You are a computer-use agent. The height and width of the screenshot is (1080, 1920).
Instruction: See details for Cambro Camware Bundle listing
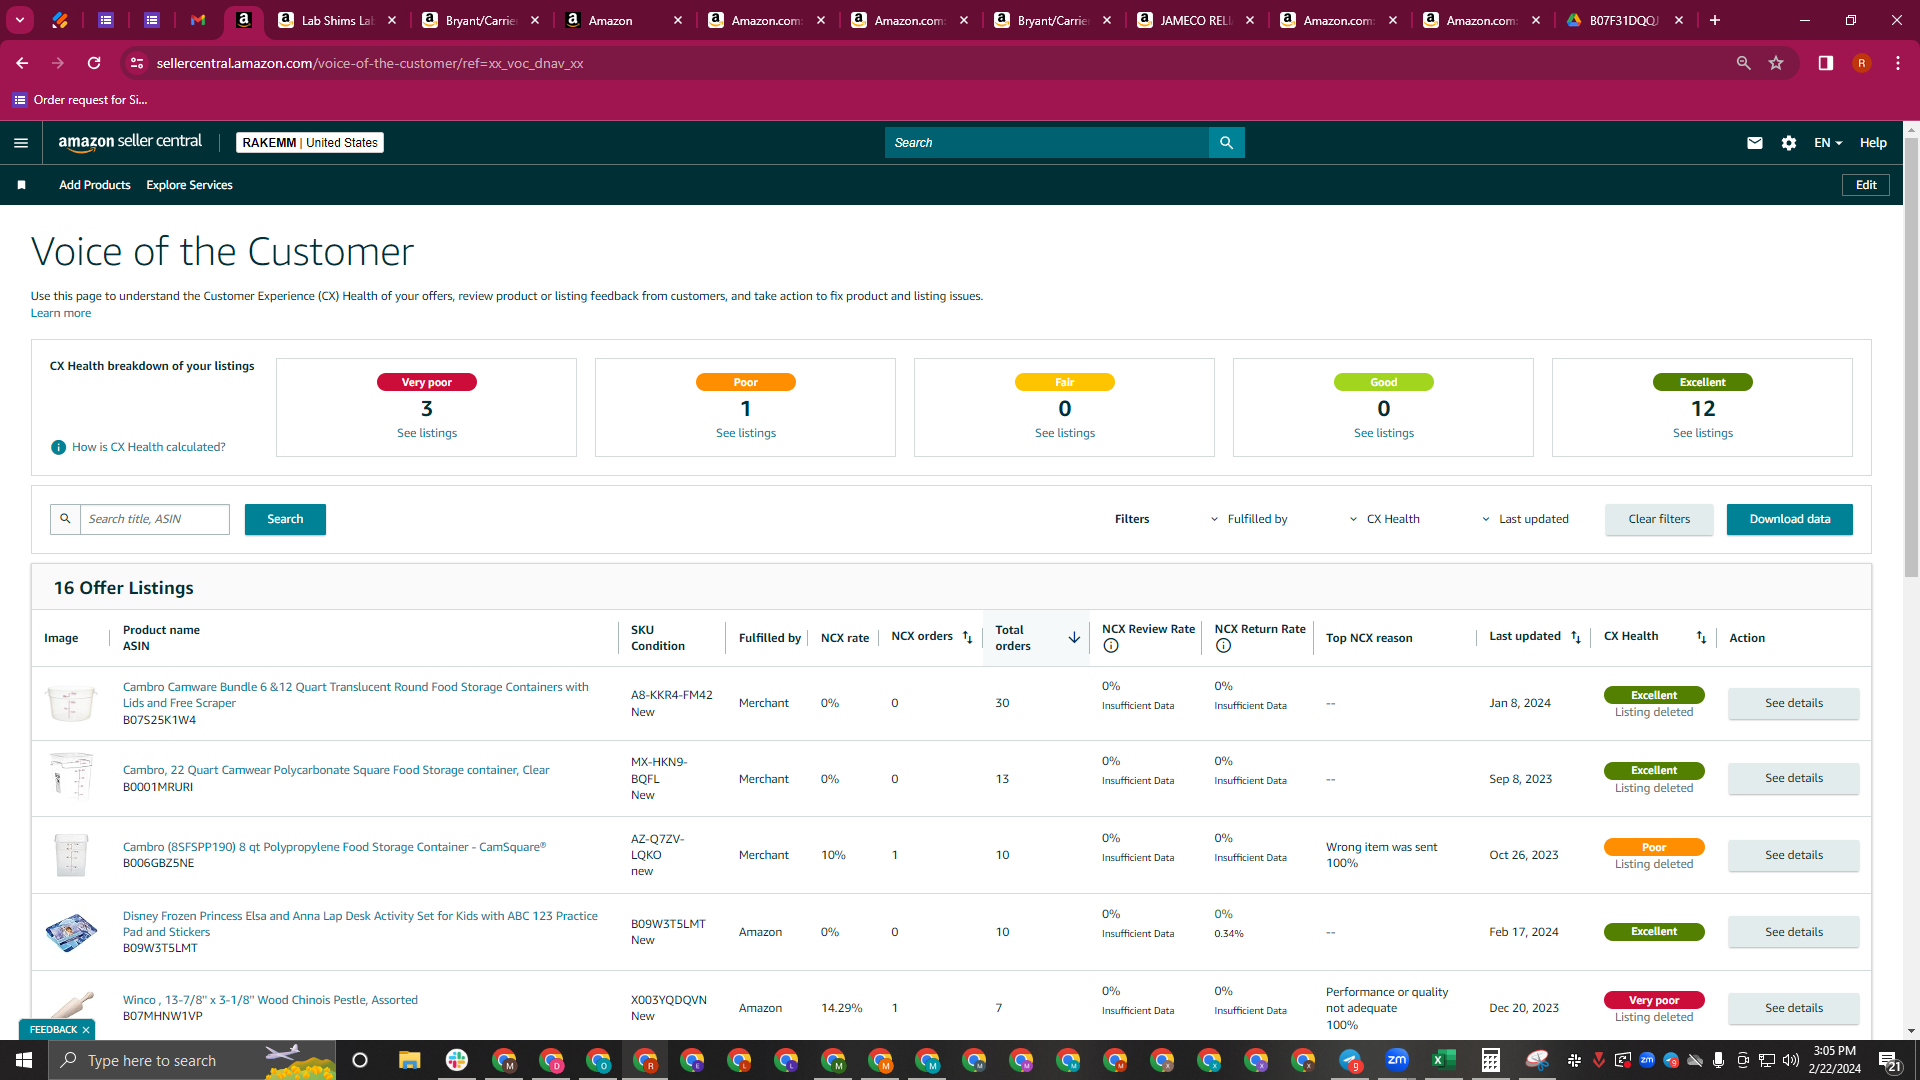(x=1794, y=703)
